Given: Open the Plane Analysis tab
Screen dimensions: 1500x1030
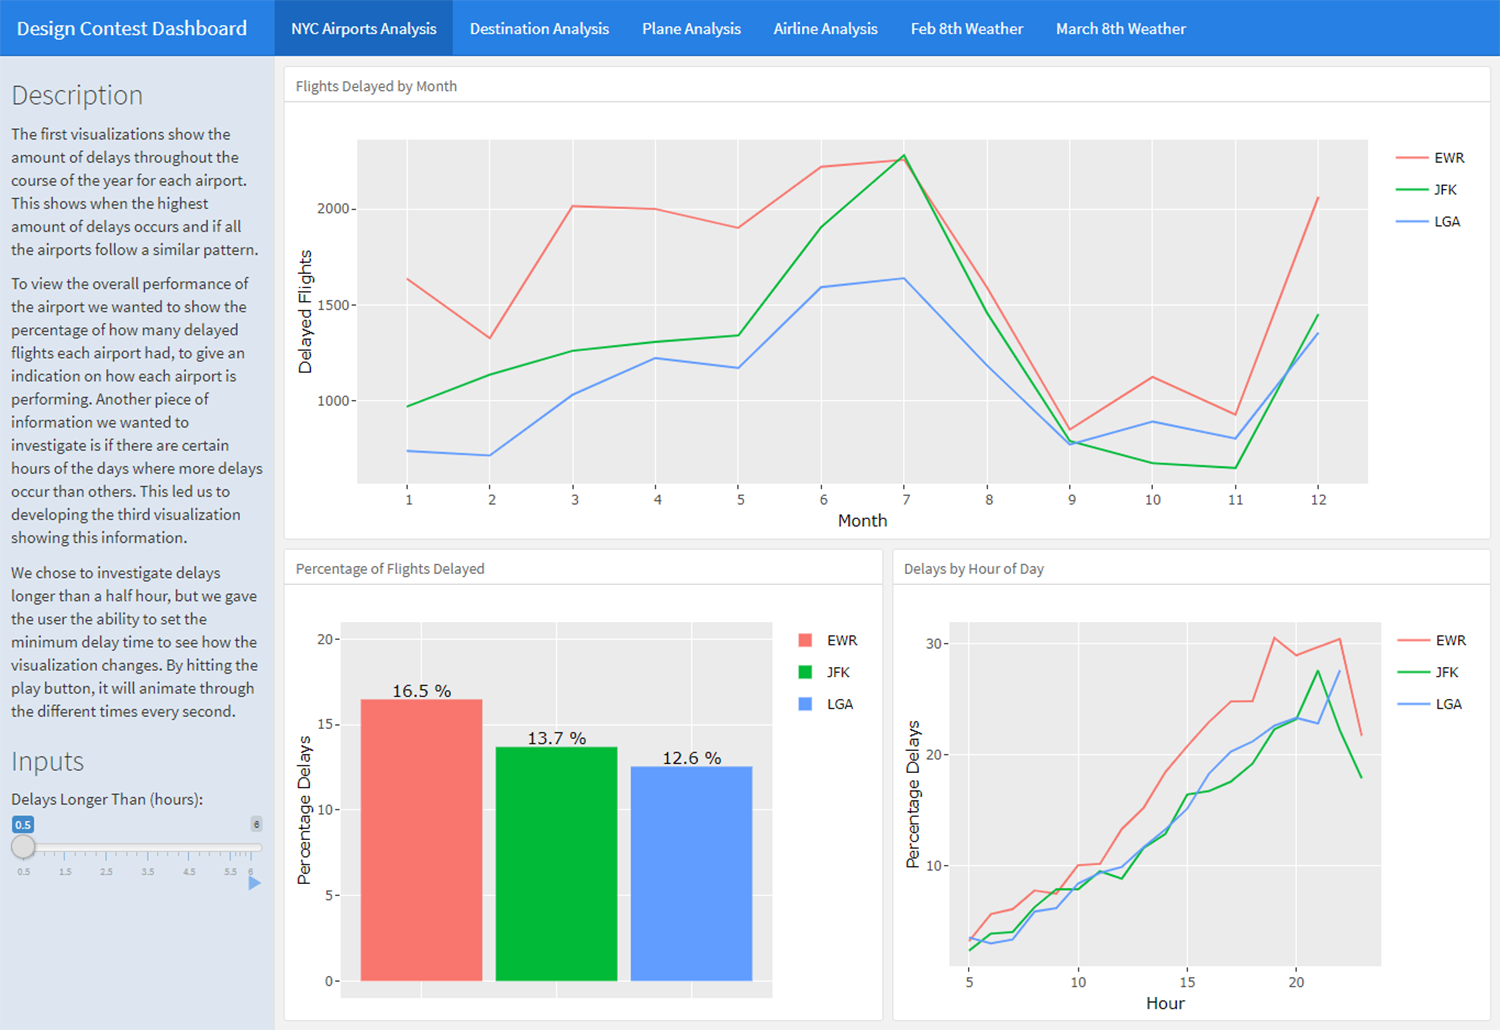Looking at the screenshot, I should [691, 28].
